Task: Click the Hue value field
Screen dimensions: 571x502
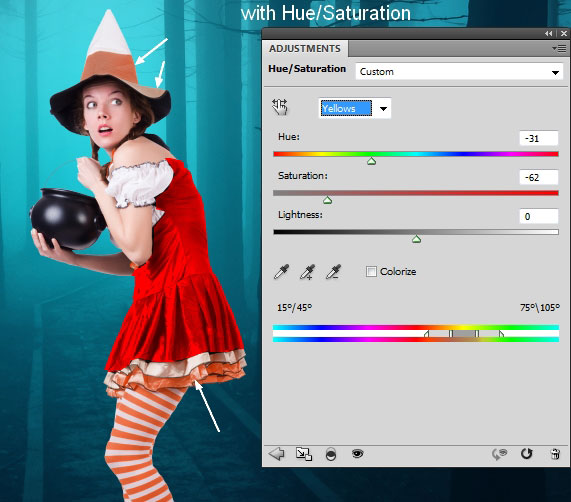Action: (539, 138)
